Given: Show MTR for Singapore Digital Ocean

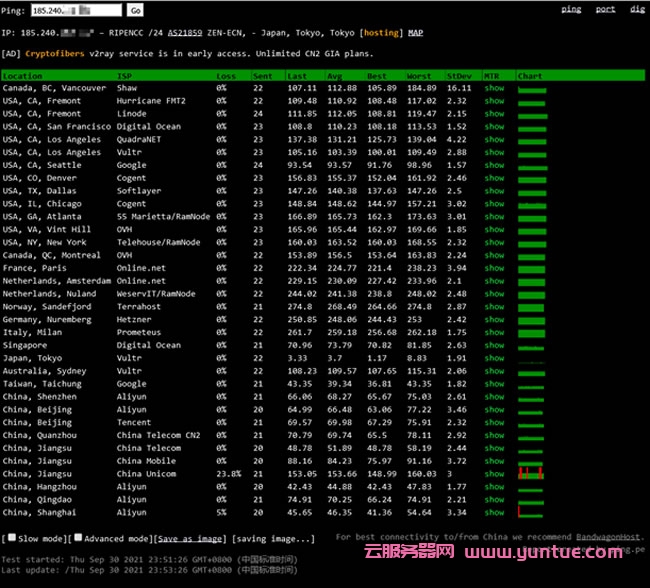Looking at the screenshot, I should click(x=494, y=345).
